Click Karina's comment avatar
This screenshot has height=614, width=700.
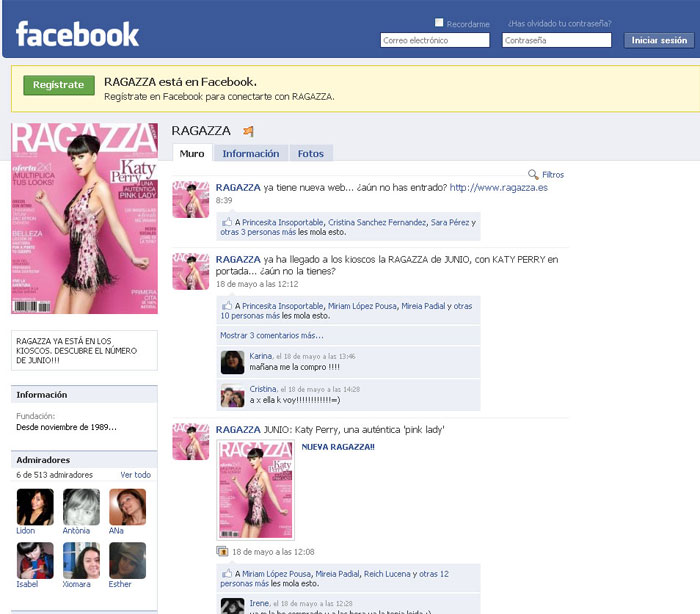tap(233, 362)
